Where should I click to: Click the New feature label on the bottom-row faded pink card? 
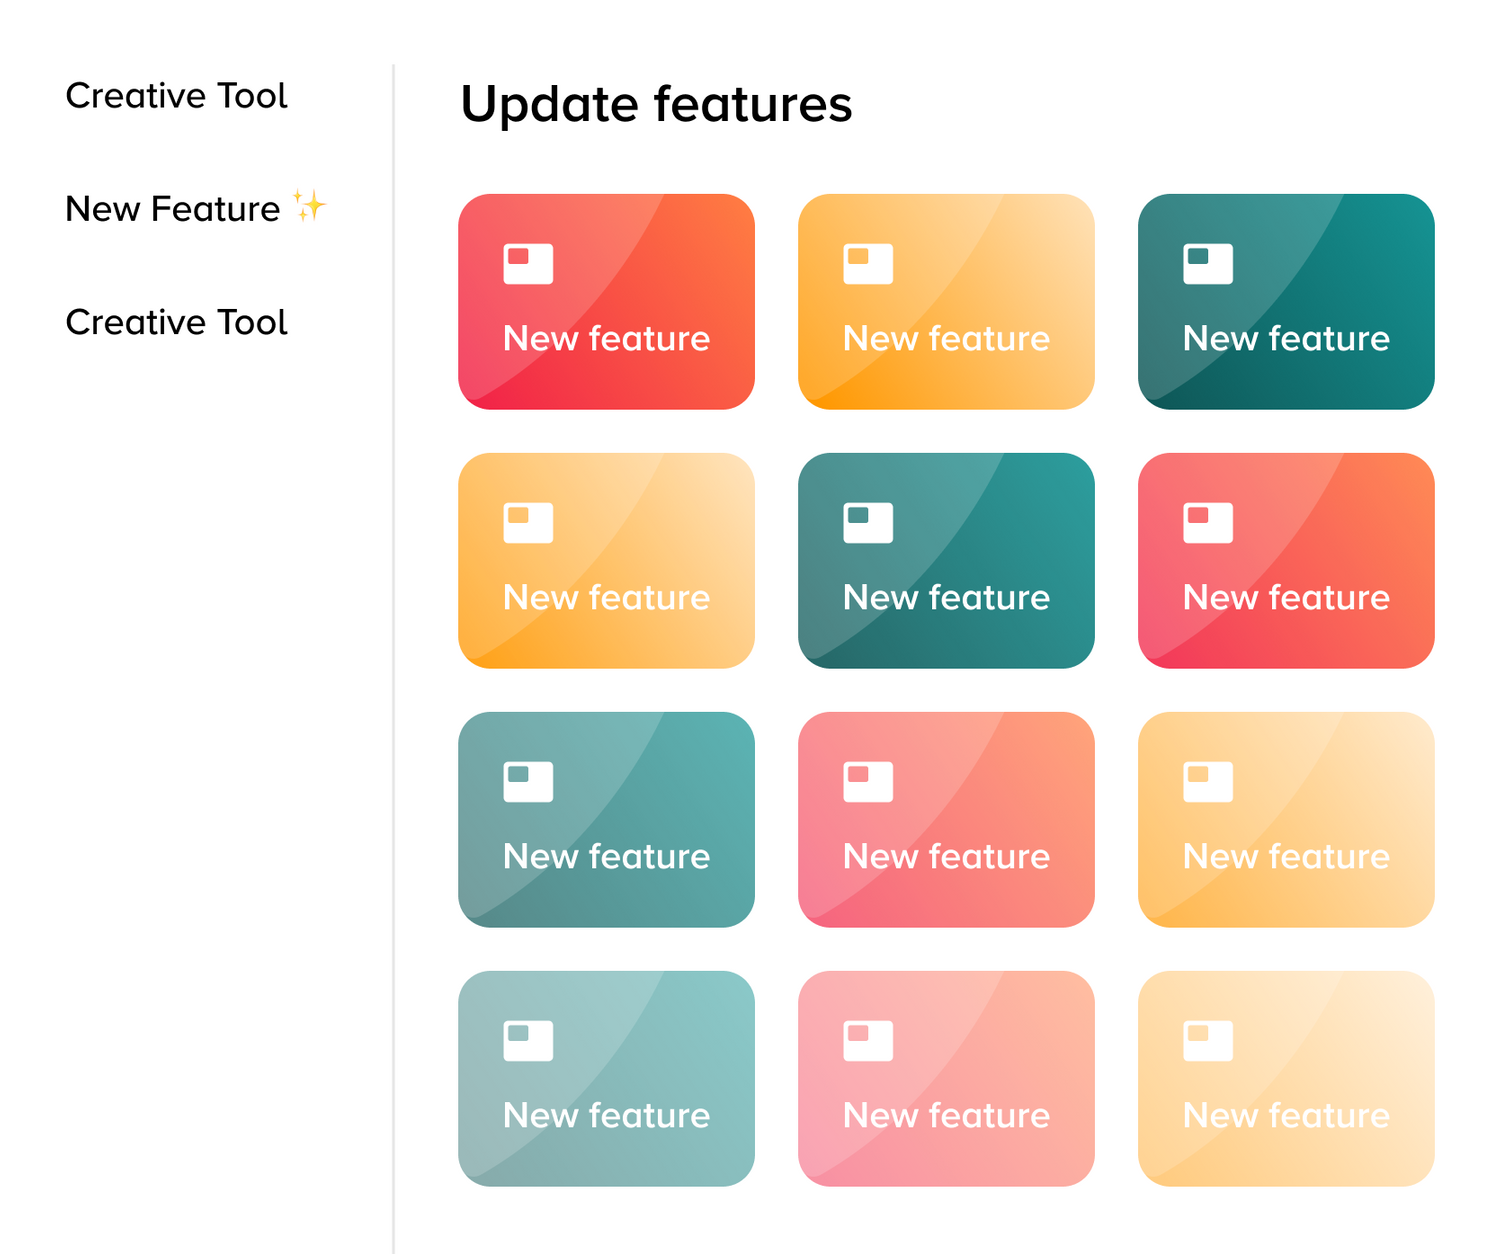[x=946, y=1116]
